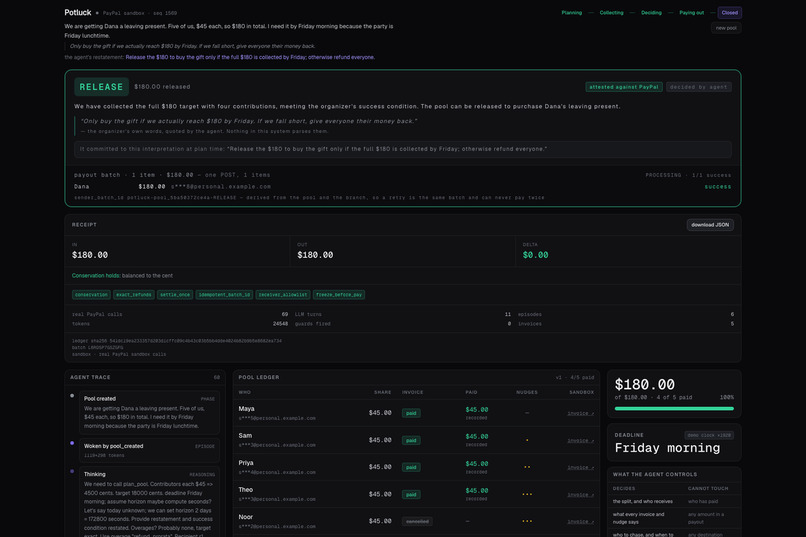Click the three nudge dots in Noor's row
Screen dimensions: 806x537
[527, 521]
